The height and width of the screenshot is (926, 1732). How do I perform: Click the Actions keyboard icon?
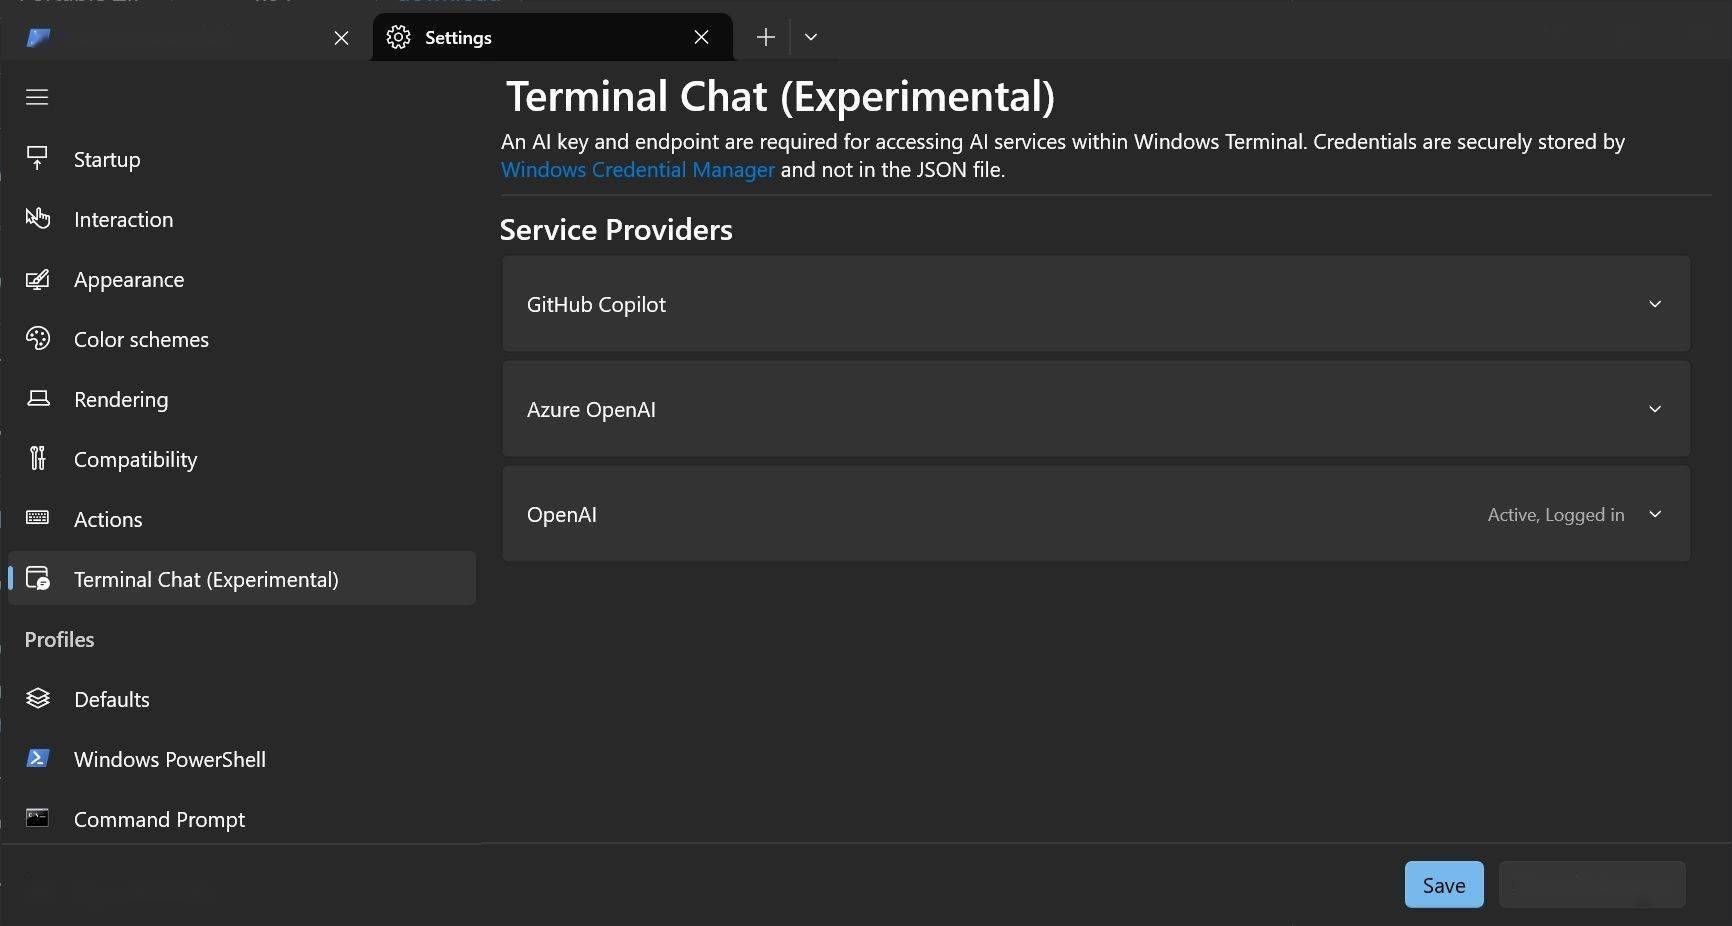37,518
